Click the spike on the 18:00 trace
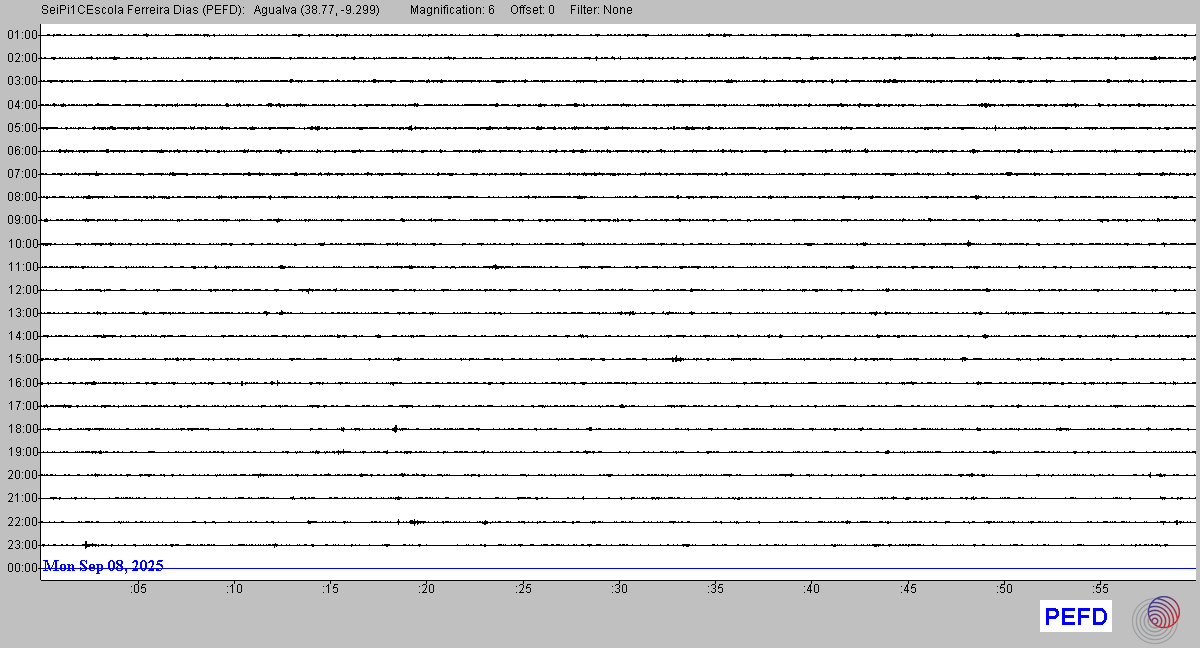The image size is (1200, 648). pos(396,429)
